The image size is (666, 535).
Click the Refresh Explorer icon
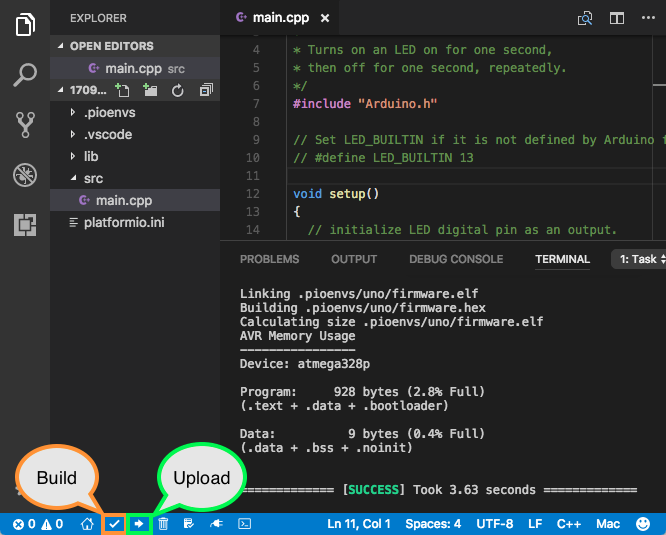[x=178, y=90]
